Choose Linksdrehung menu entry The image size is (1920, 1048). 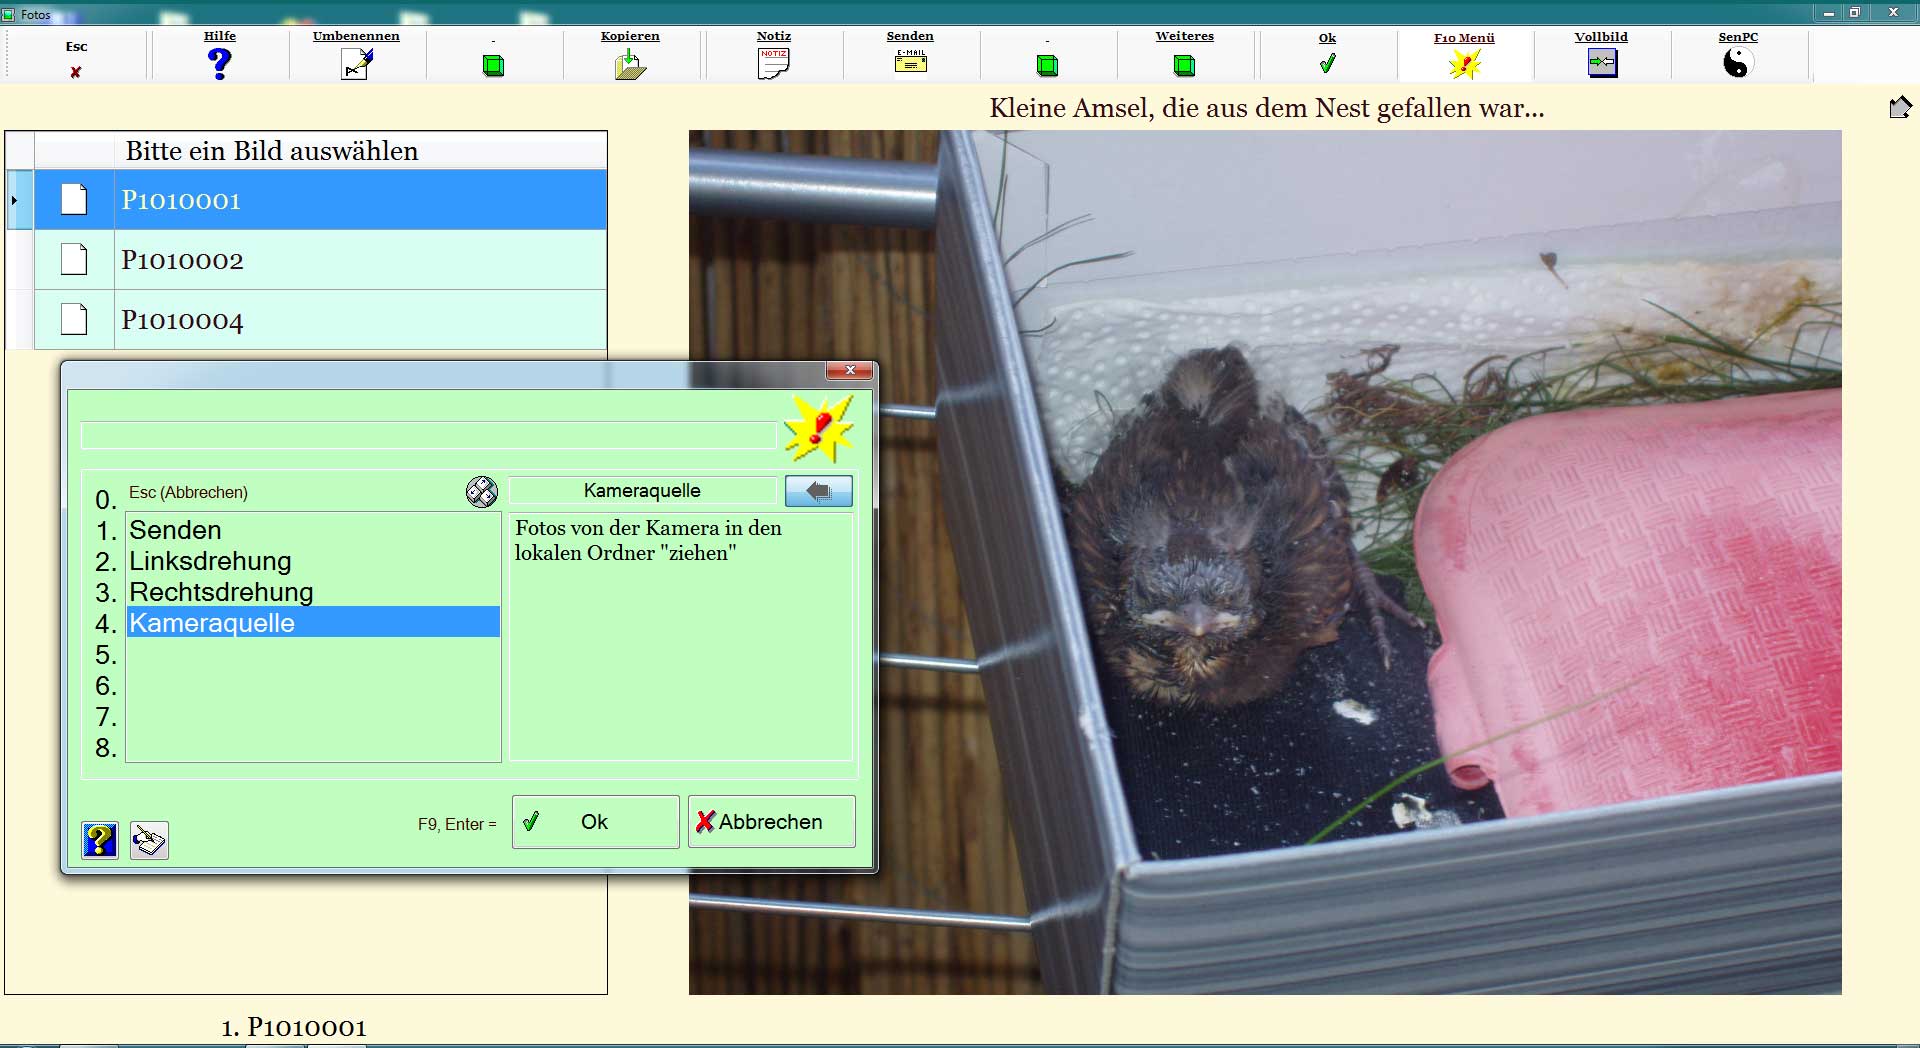tap(210, 561)
